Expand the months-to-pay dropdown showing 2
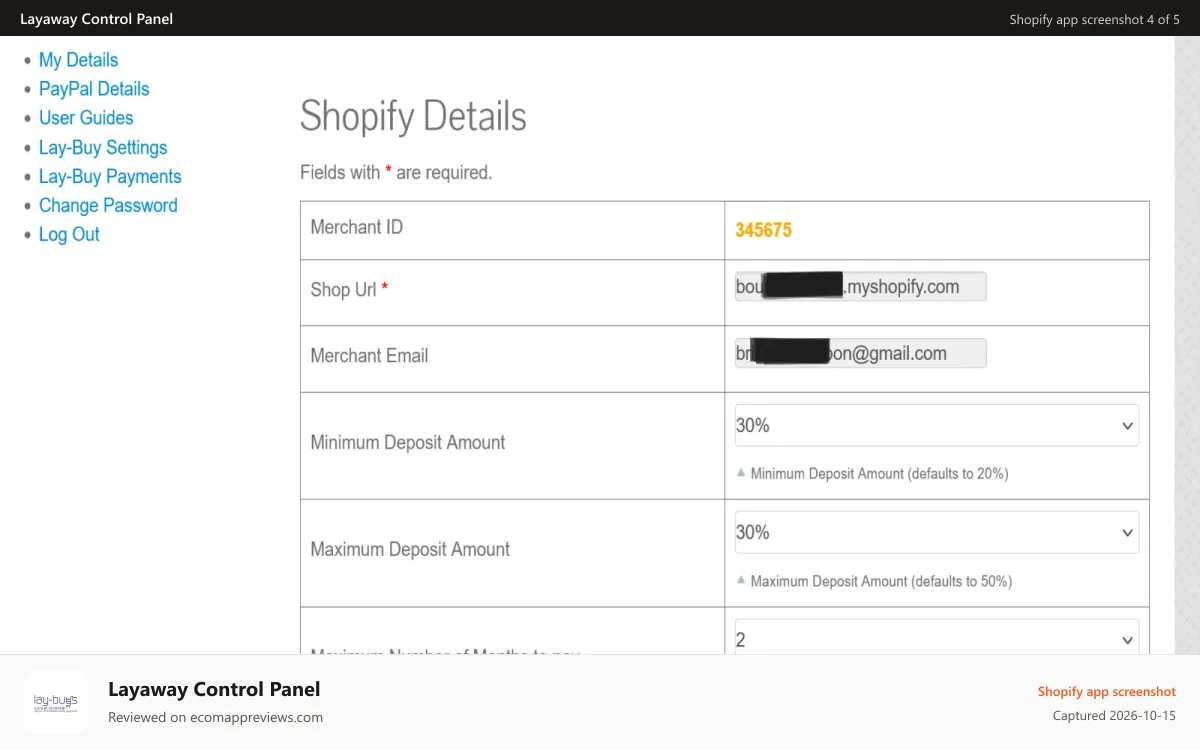Screen dimensions: 1200x750 (x=937, y=638)
